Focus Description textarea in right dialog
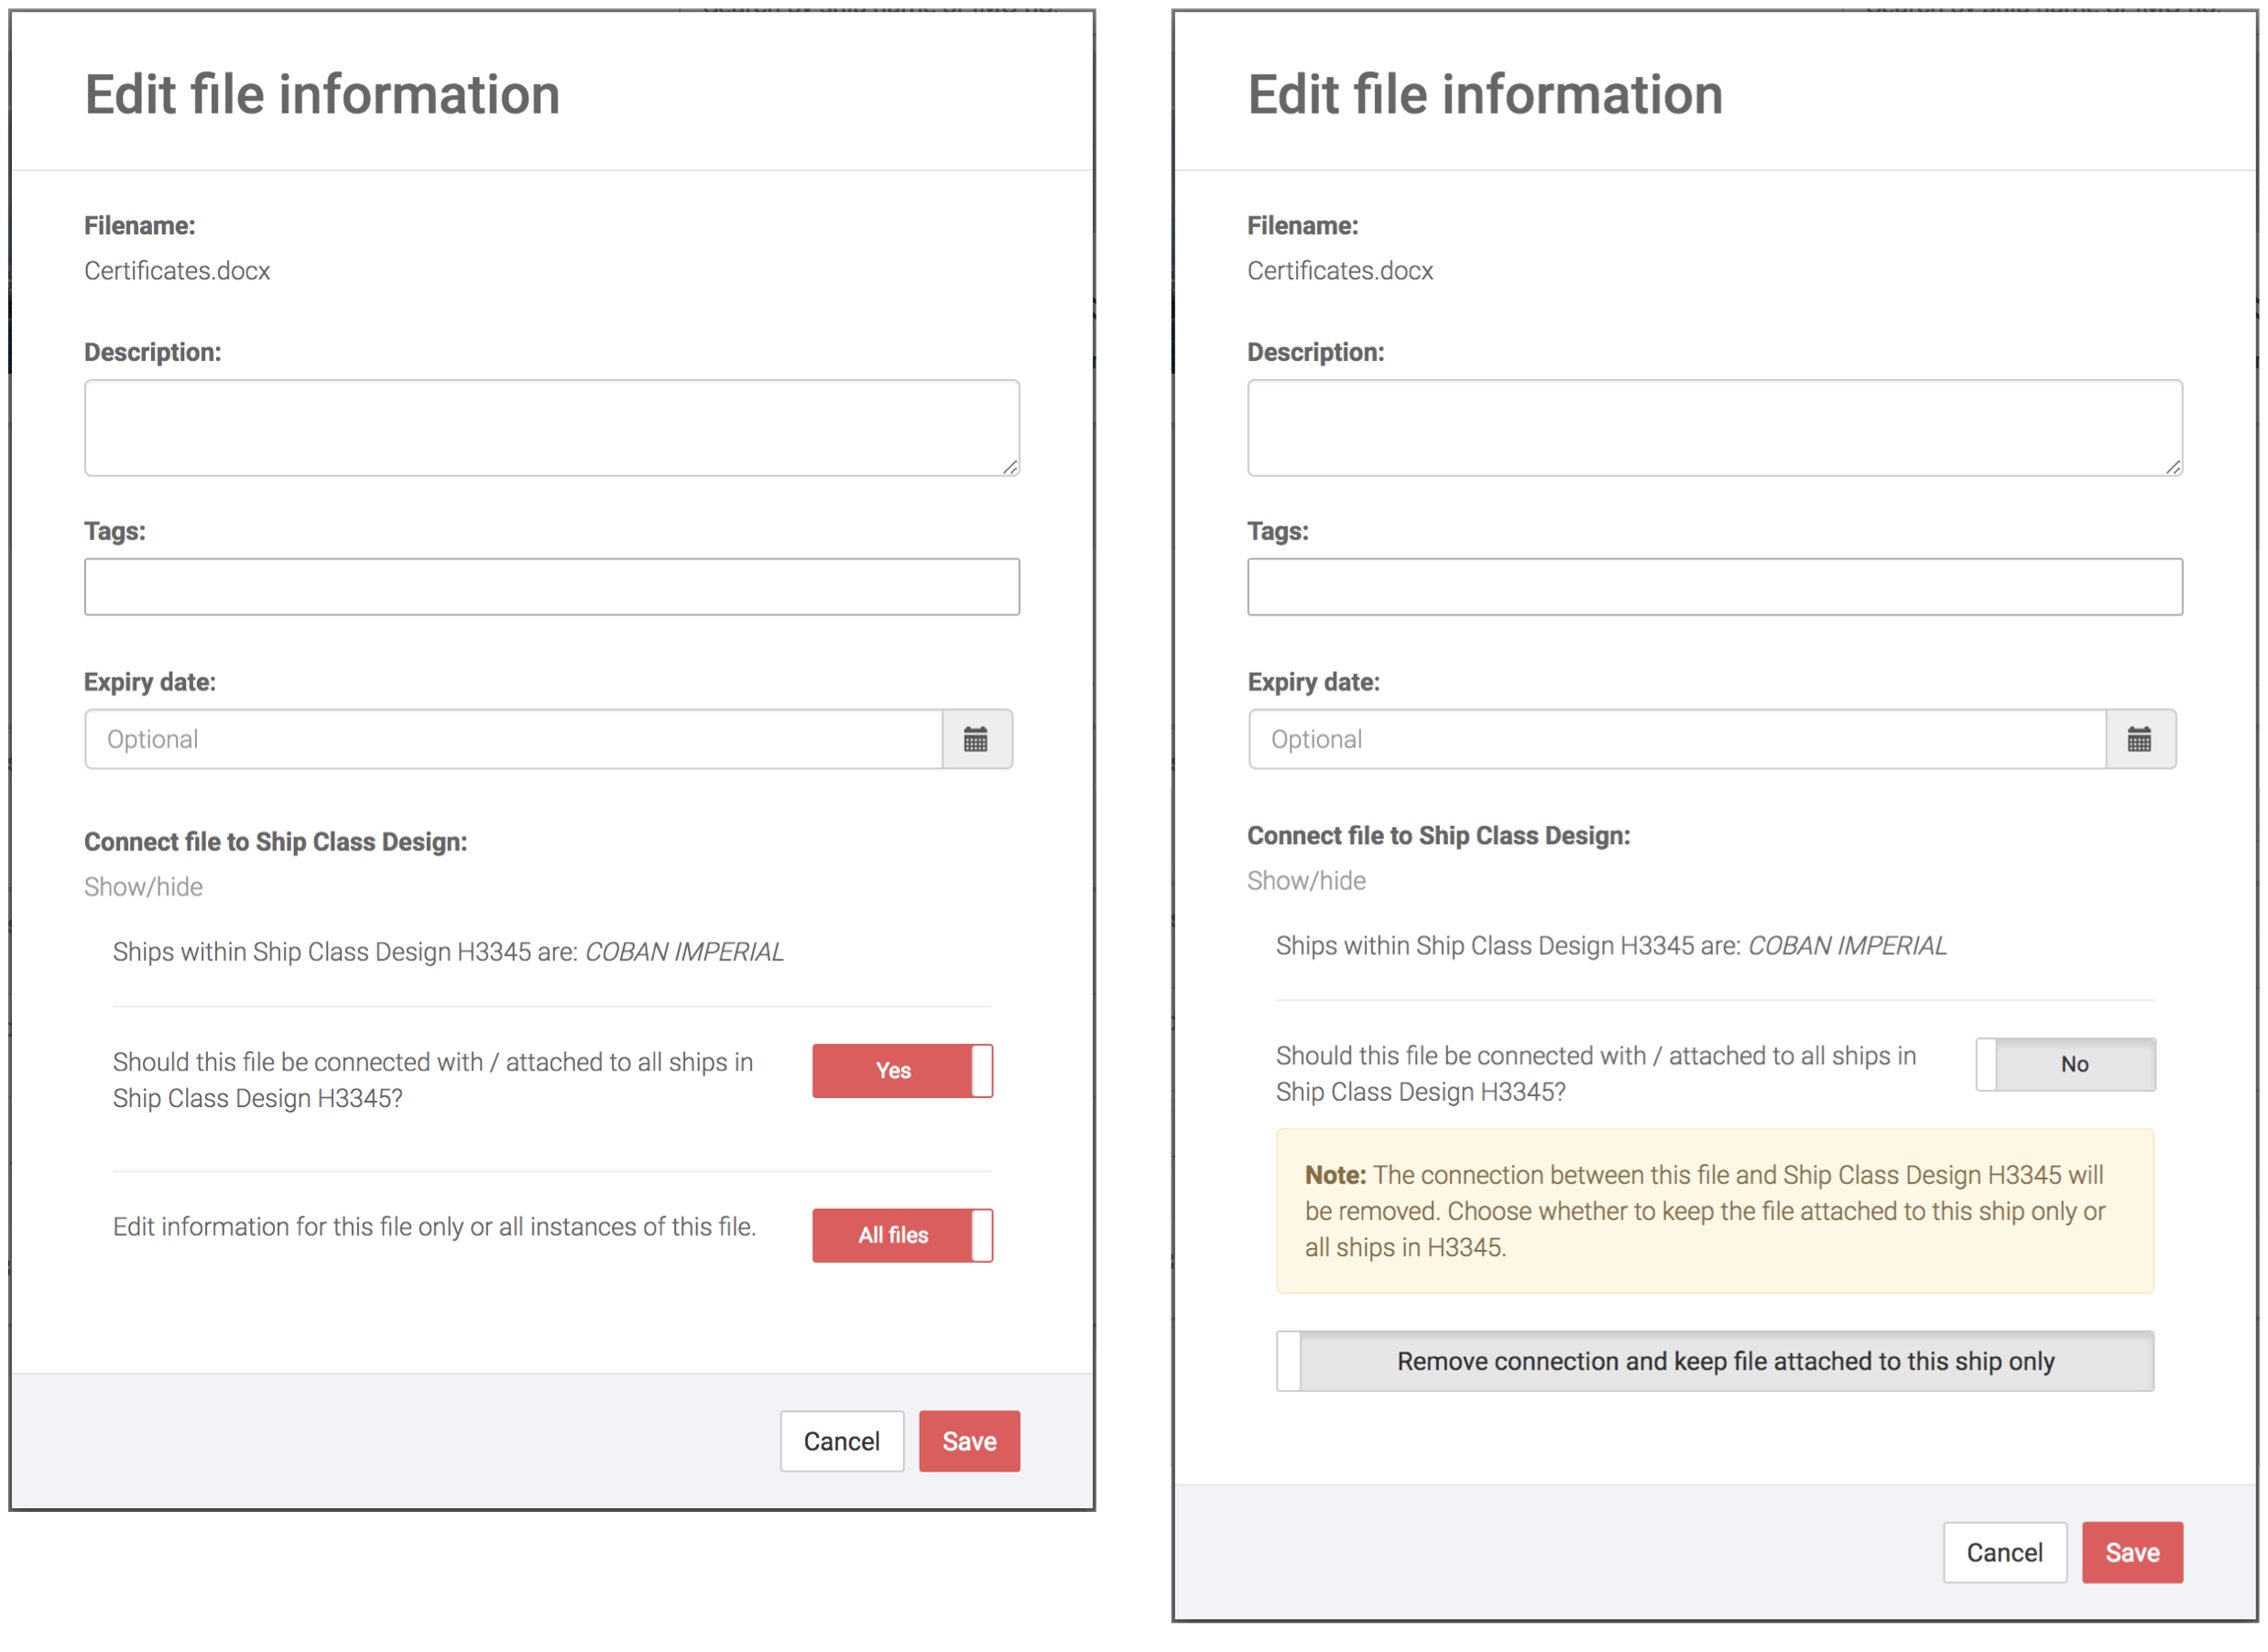This screenshot has height=1652, width=2268. [x=1714, y=427]
